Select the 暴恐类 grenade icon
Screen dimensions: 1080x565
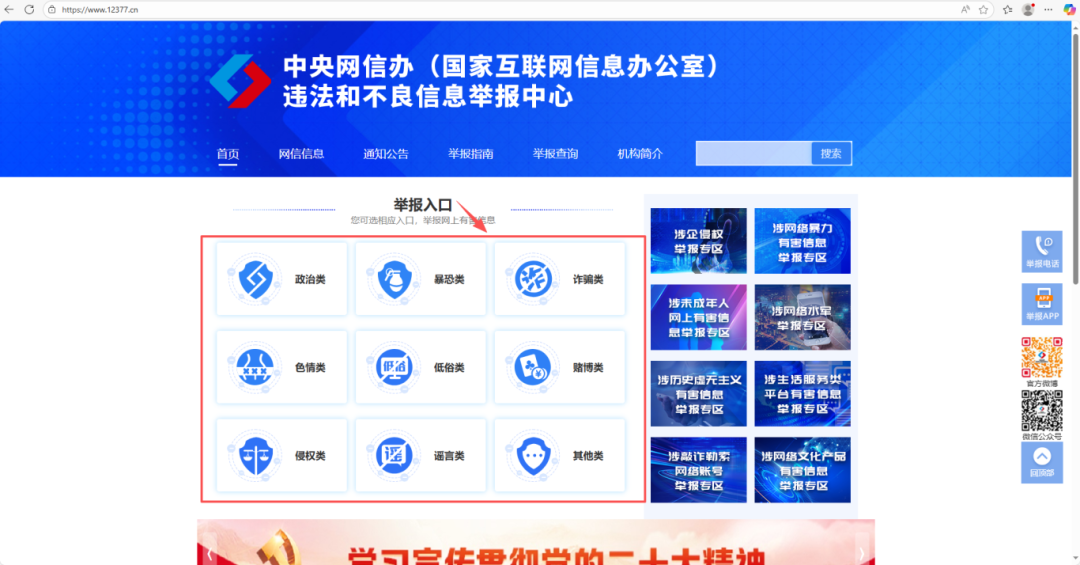[x=393, y=279]
